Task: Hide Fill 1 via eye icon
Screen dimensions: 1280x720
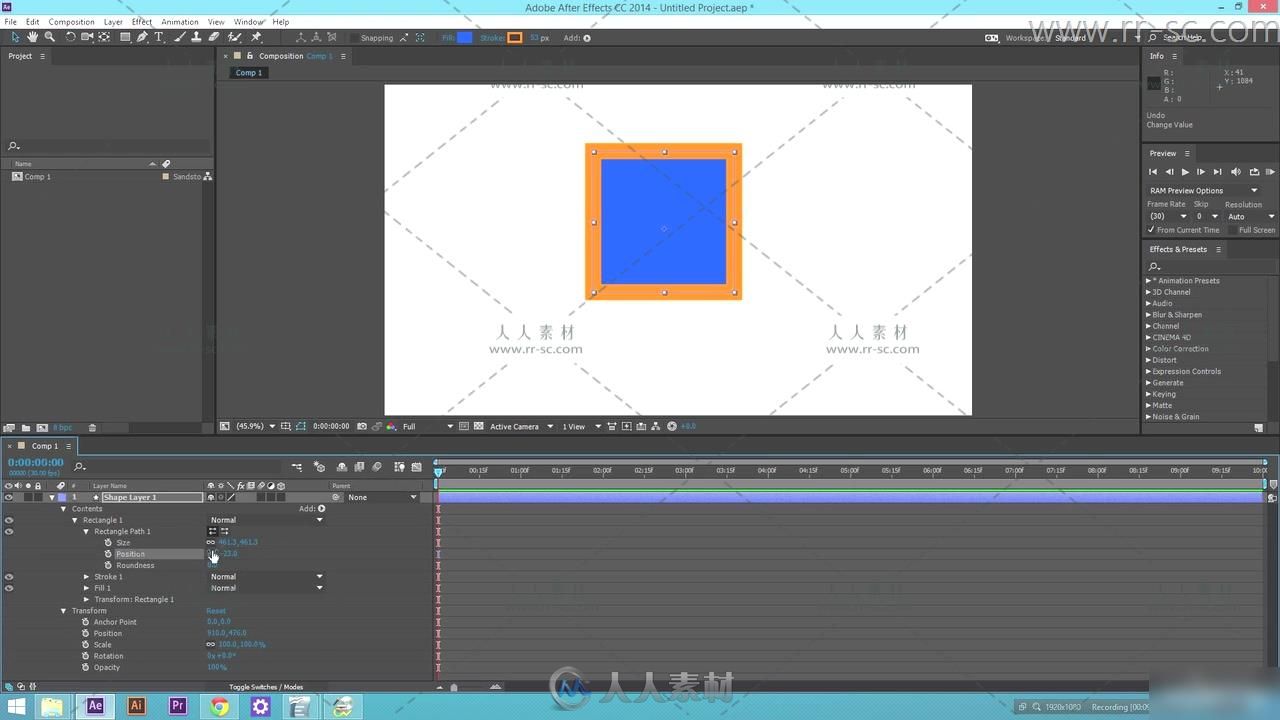Action: pyautogui.click(x=8, y=588)
